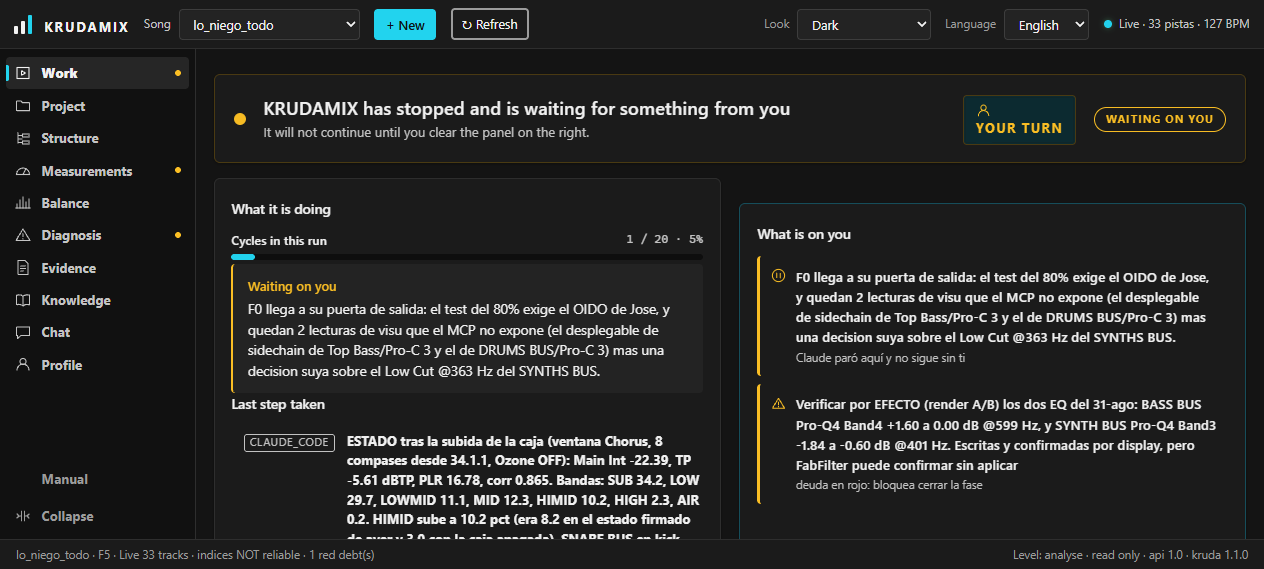Image resolution: width=1264 pixels, height=569 pixels.
Task: Click 'deuda en rojo: bloquea cerrar la fase'
Action: pyautogui.click(x=889, y=485)
